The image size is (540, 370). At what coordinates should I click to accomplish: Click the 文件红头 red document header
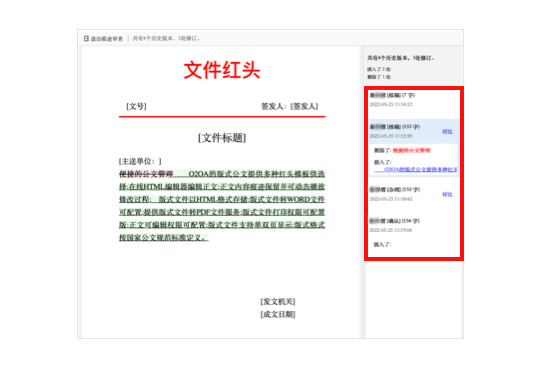(222, 70)
